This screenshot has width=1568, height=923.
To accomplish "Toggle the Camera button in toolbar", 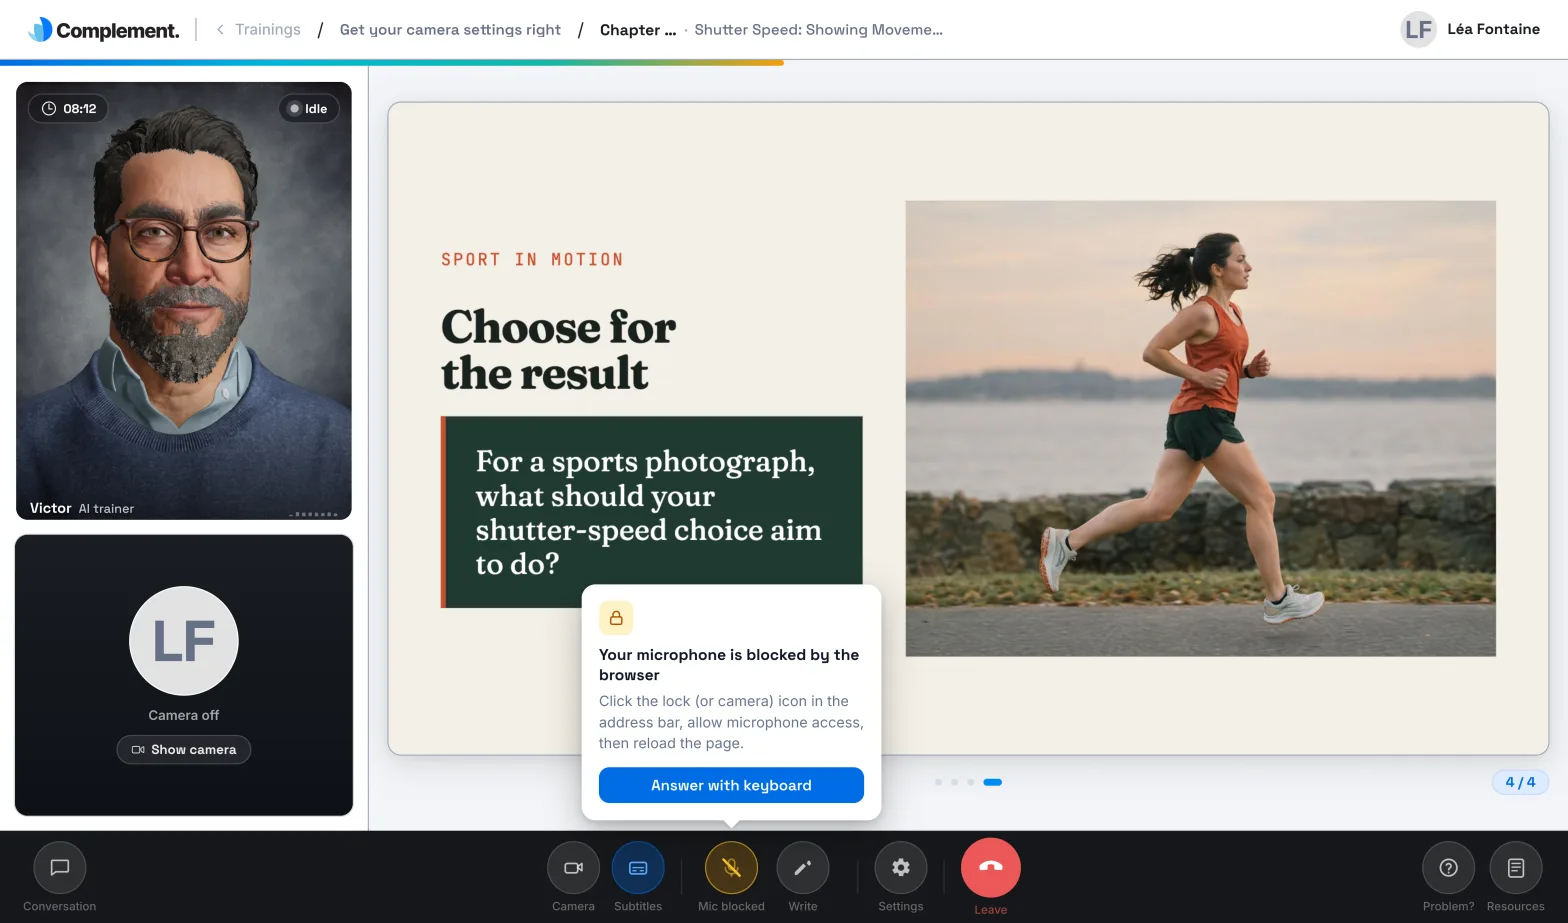I will pos(573,868).
